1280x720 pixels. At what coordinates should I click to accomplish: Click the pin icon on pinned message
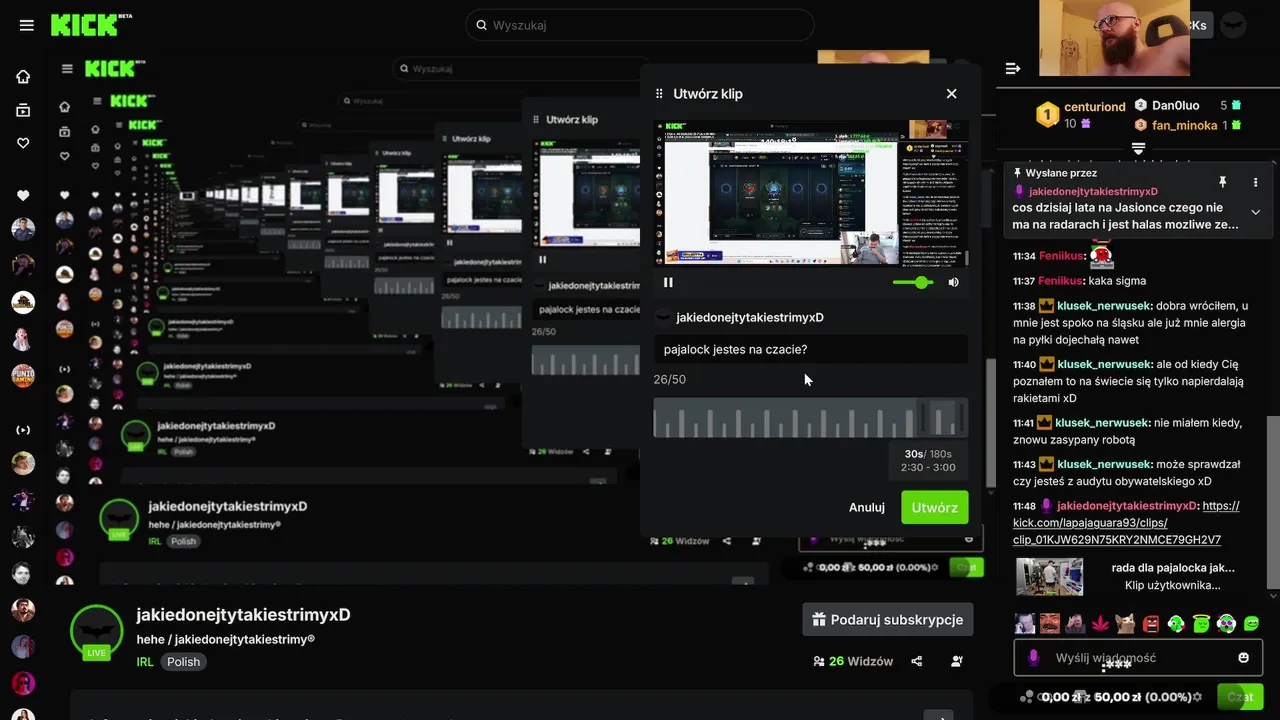click(1222, 182)
